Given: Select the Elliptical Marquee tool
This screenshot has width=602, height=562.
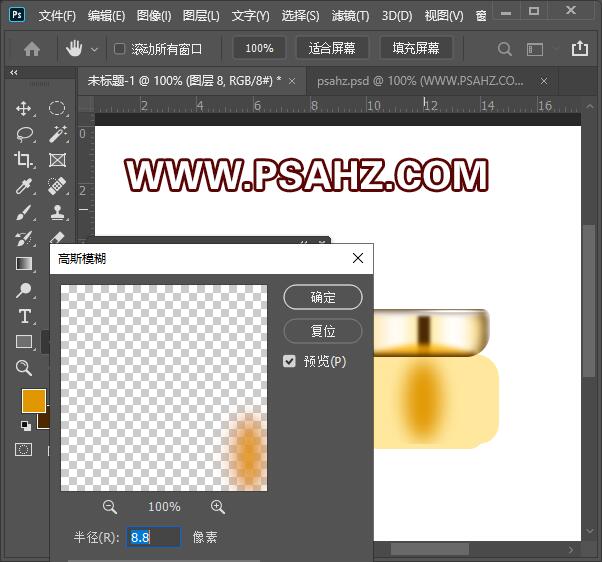Looking at the screenshot, I should (57, 109).
